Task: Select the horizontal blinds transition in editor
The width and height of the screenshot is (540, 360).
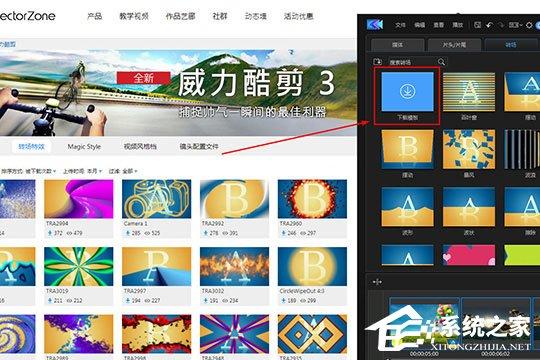Action: pos(469,92)
